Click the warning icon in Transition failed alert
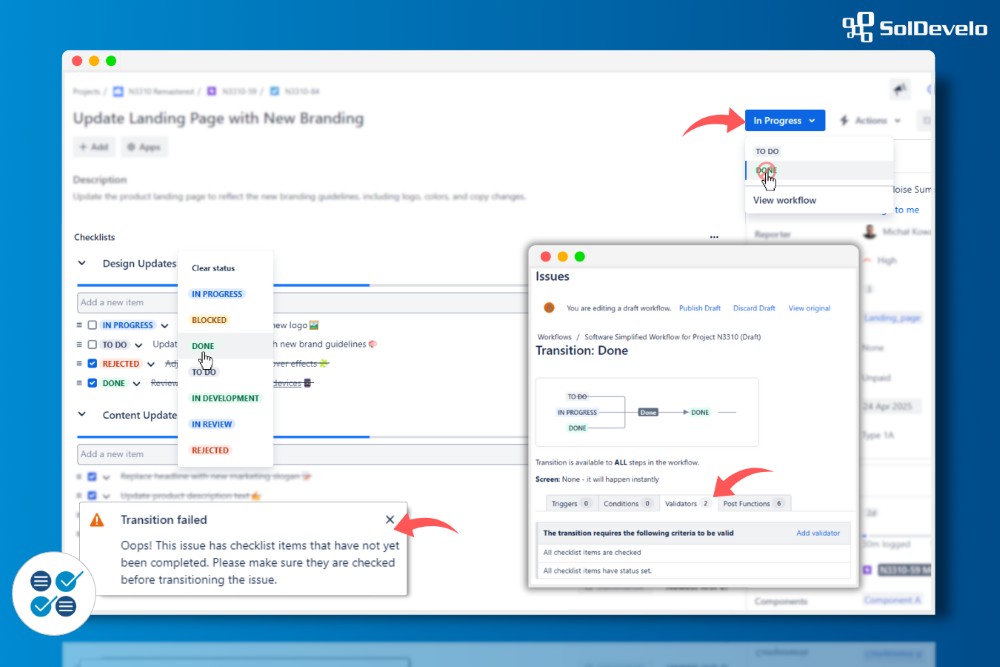The height and width of the screenshot is (667, 1000). coord(97,520)
